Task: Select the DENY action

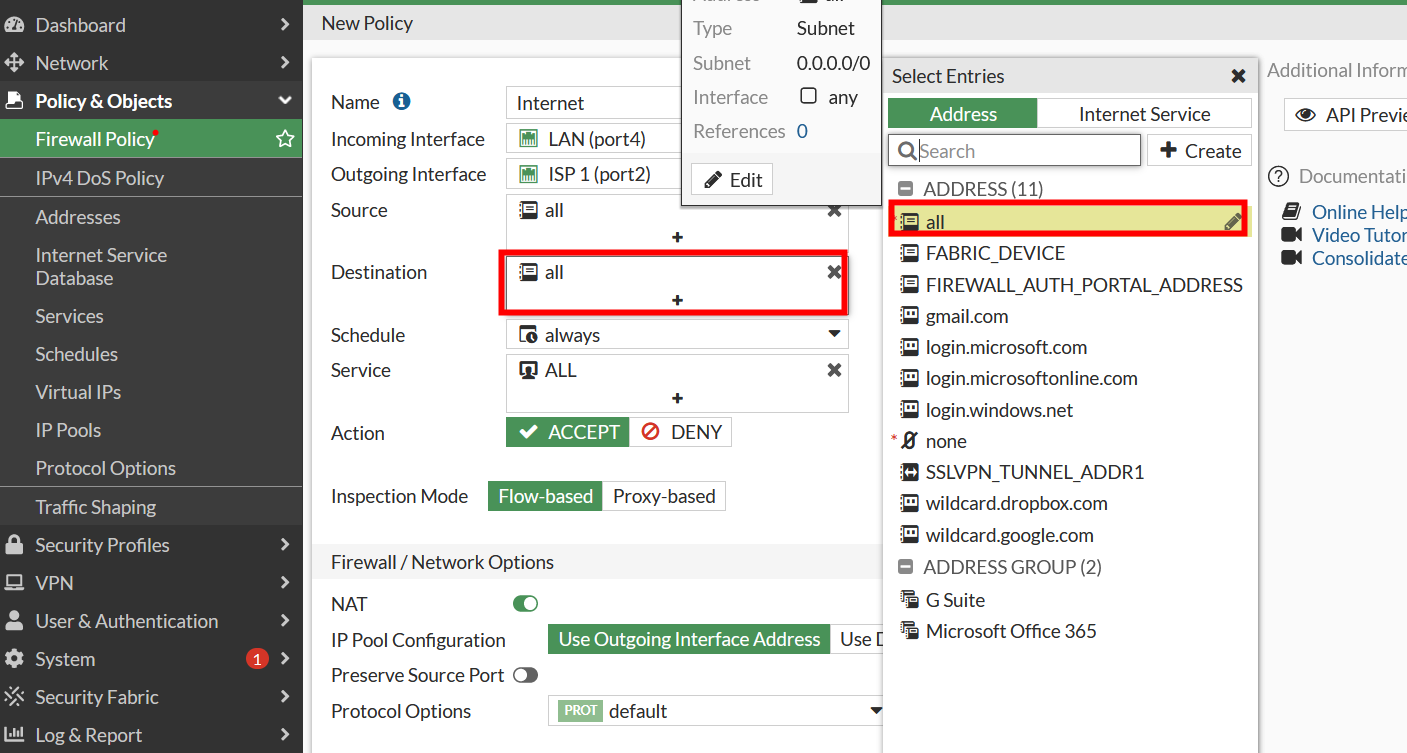Action: (x=682, y=432)
